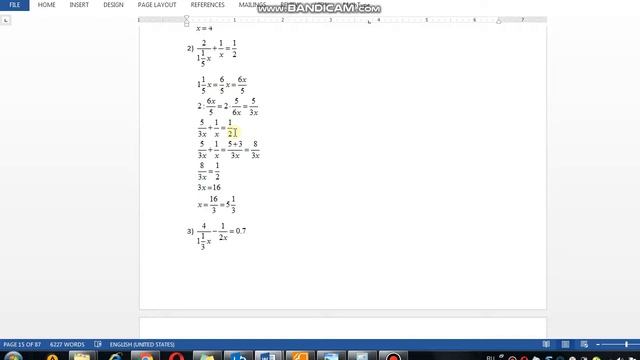
Task: Click the line 1 1/5 x = 6/5 x = 6x/5
Action: point(222,85)
